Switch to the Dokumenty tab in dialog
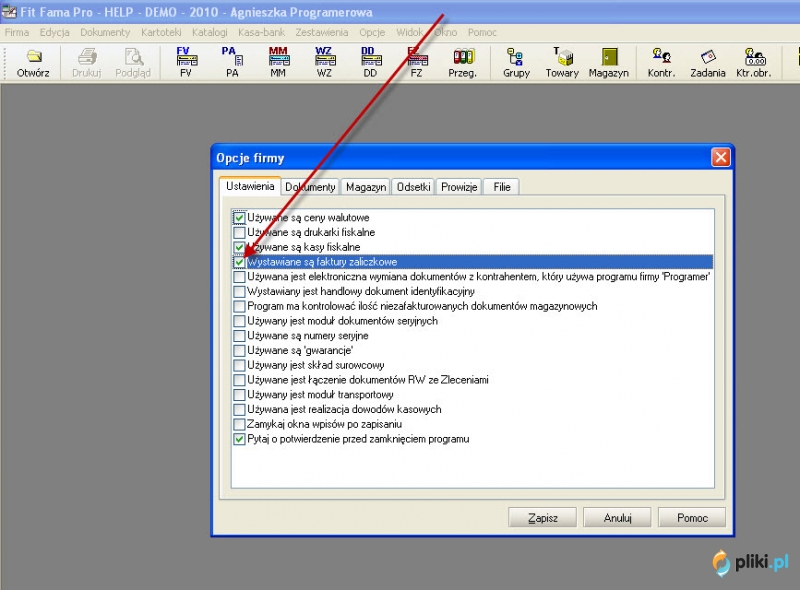Image resolution: width=800 pixels, height=590 pixels. click(x=310, y=187)
